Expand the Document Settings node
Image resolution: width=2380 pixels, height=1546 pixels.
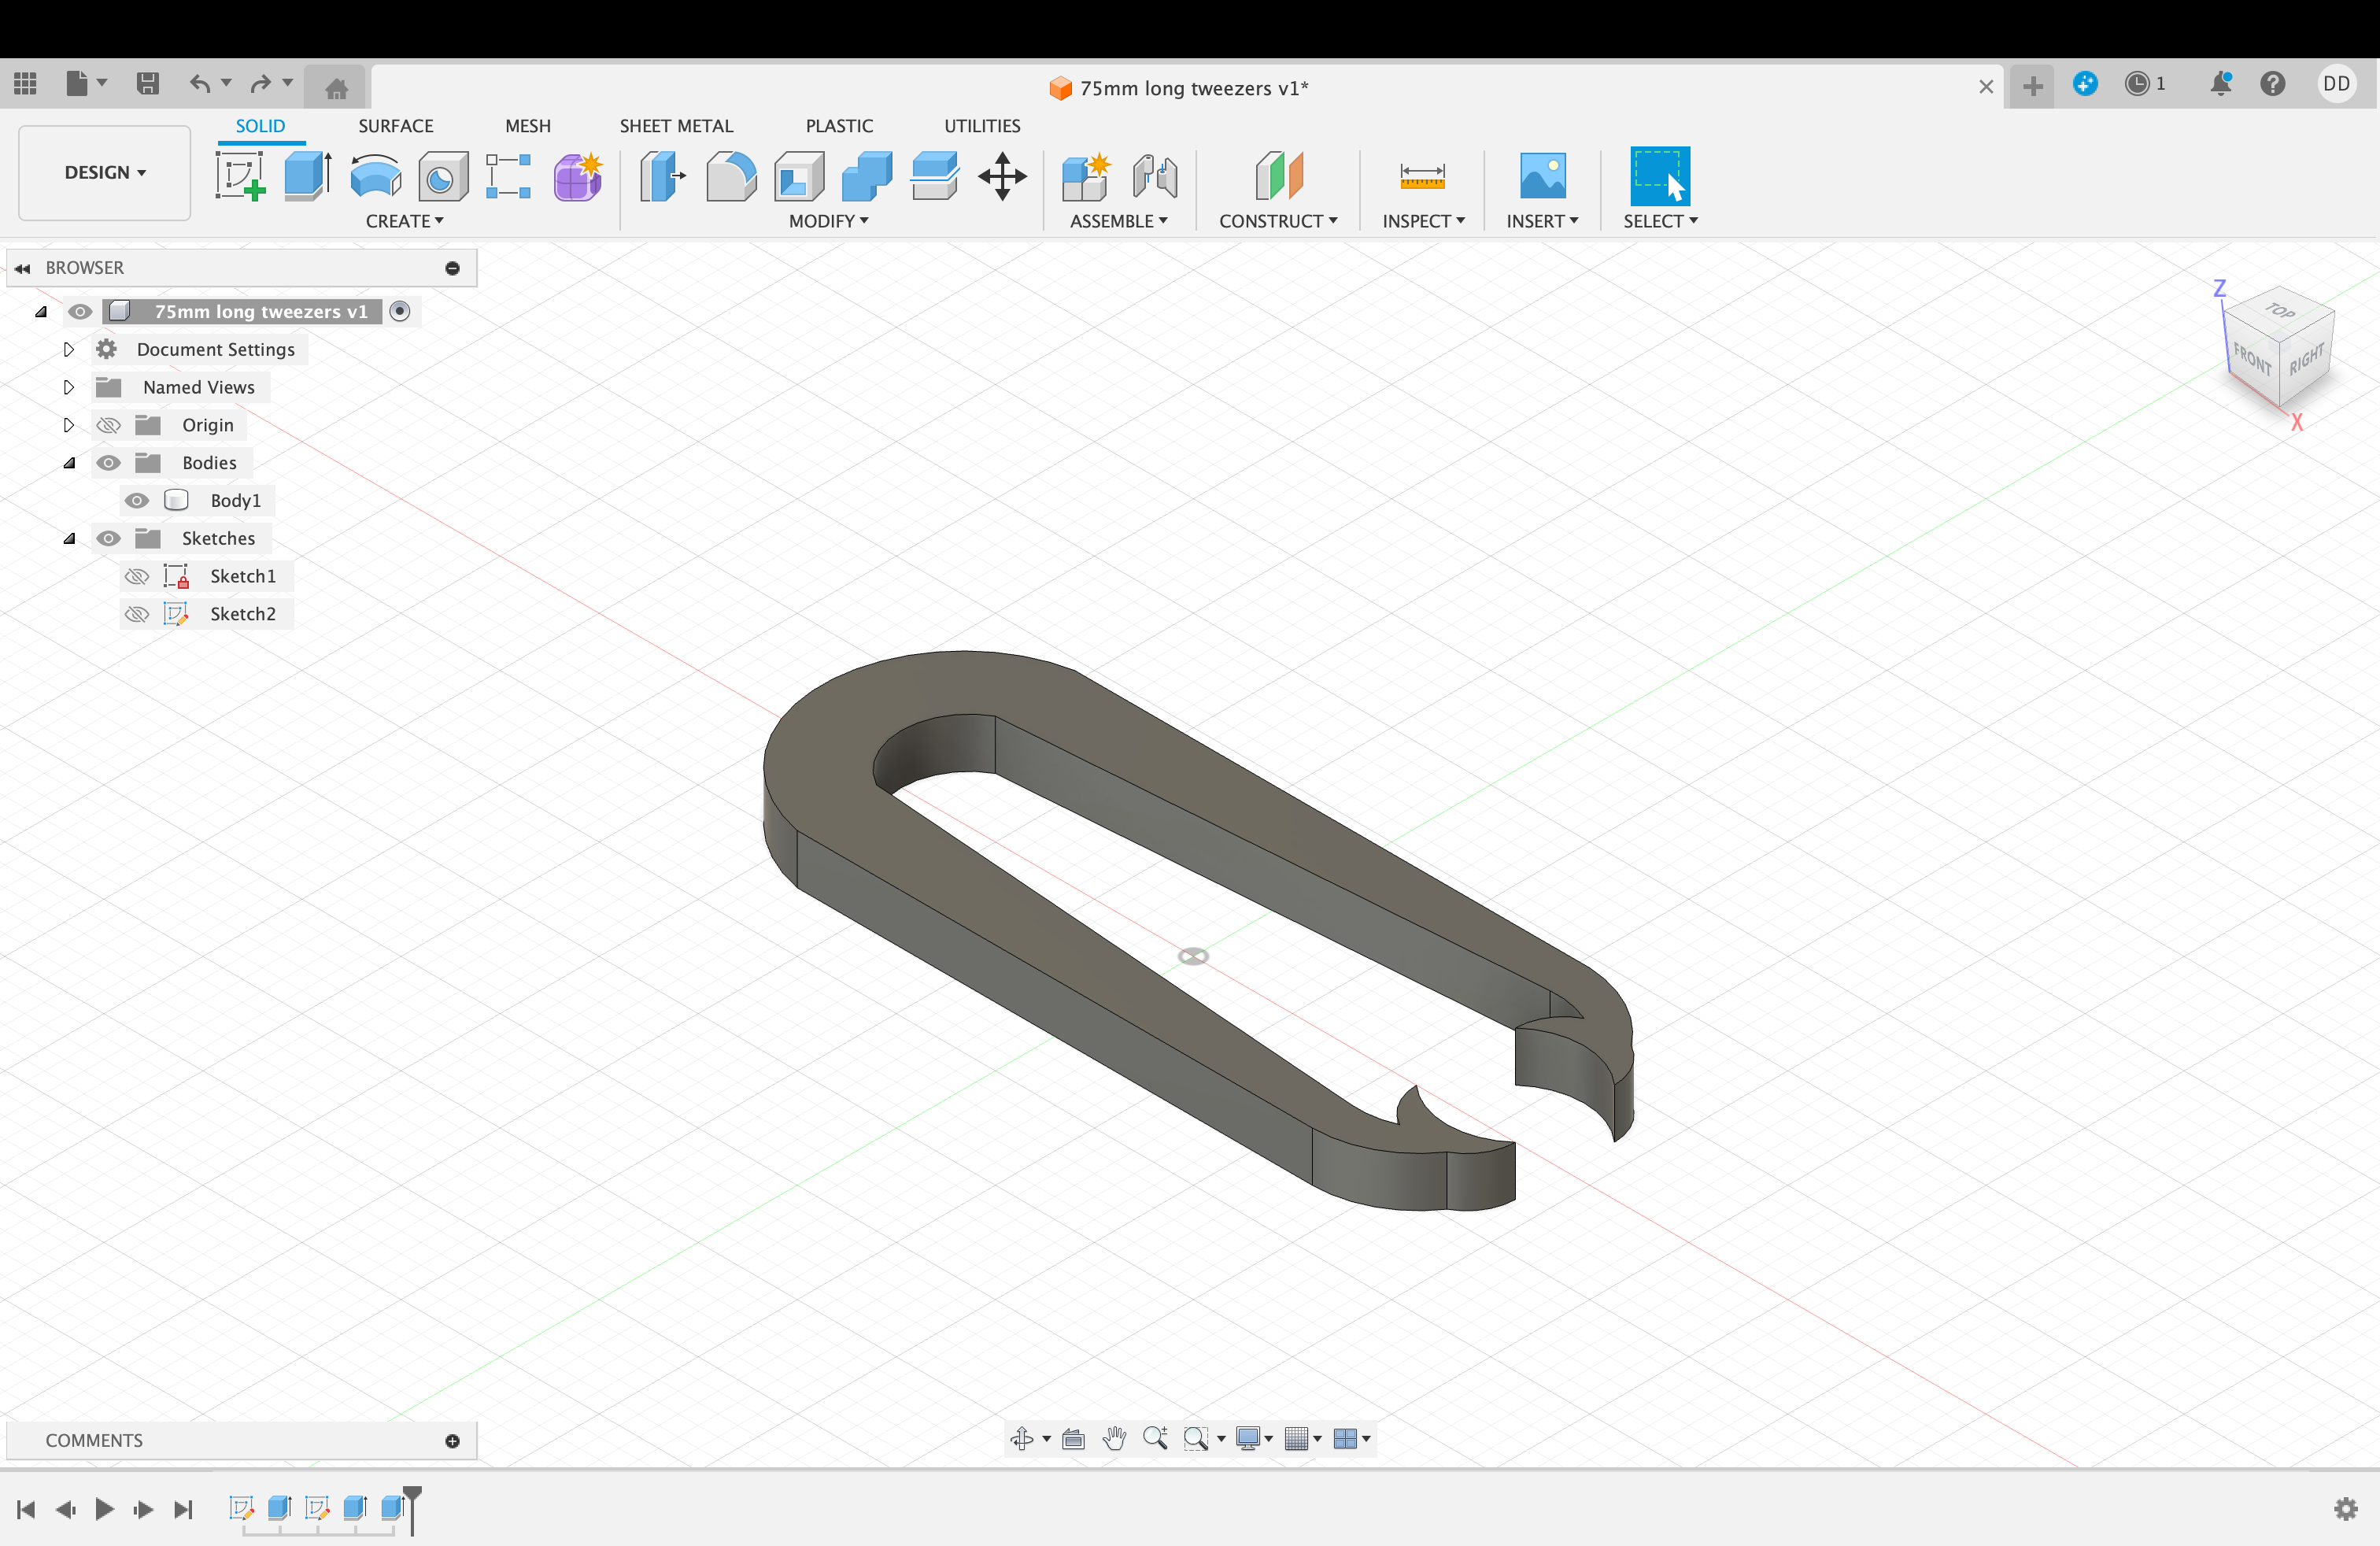pyautogui.click(x=68, y=349)
